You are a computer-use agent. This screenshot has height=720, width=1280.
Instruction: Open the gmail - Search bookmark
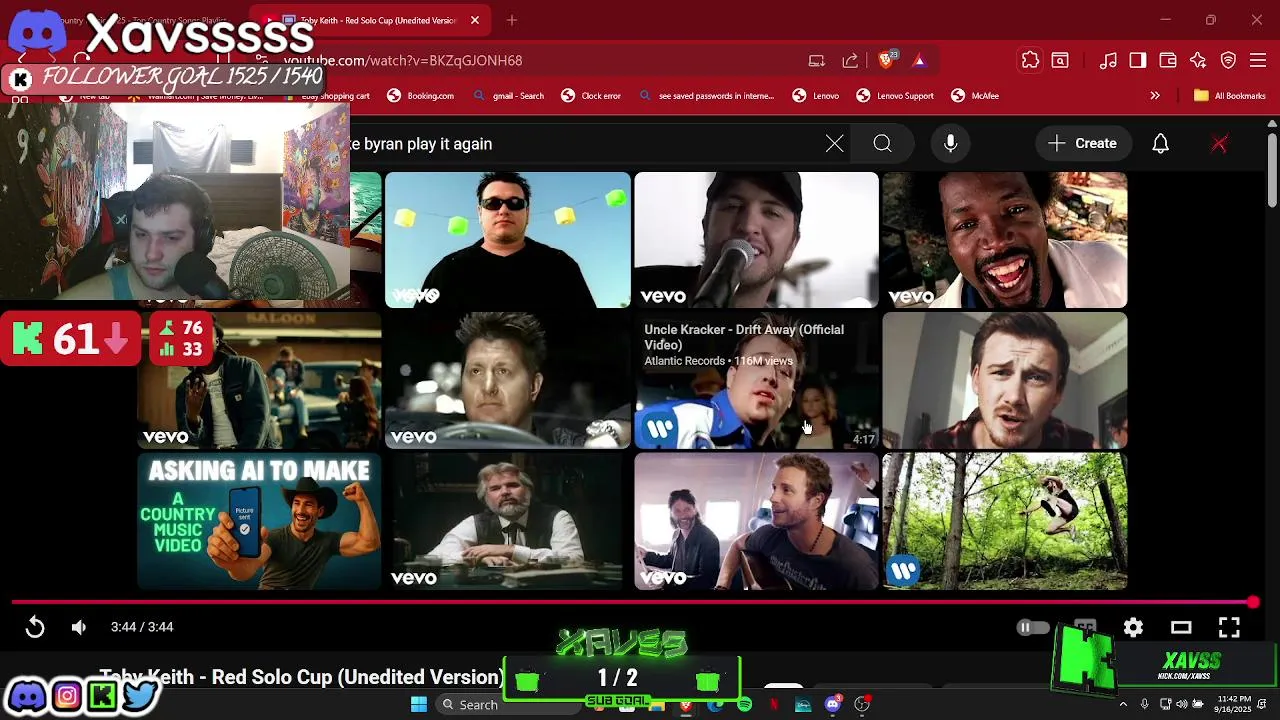[x=508, y=96]
